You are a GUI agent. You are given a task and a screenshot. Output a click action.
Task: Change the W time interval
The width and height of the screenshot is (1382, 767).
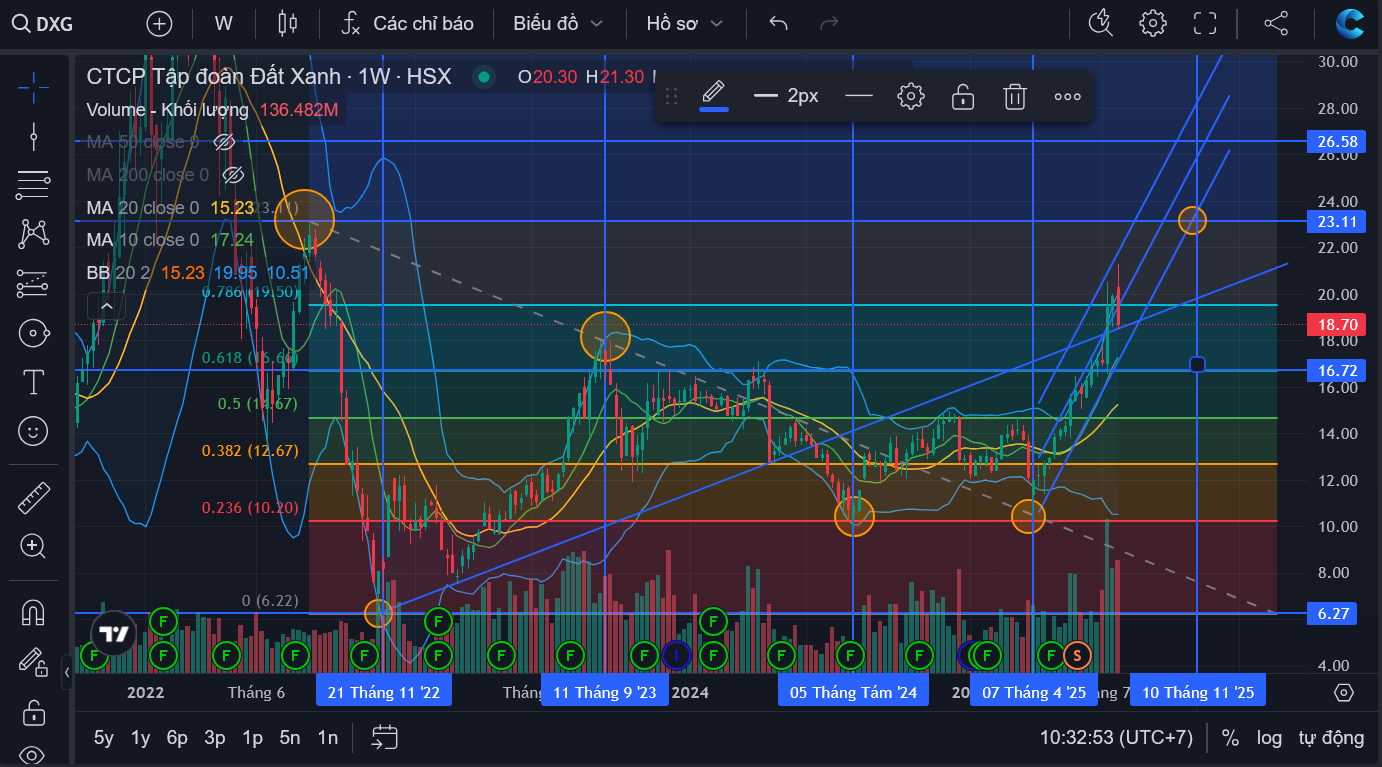coord(223,24)
